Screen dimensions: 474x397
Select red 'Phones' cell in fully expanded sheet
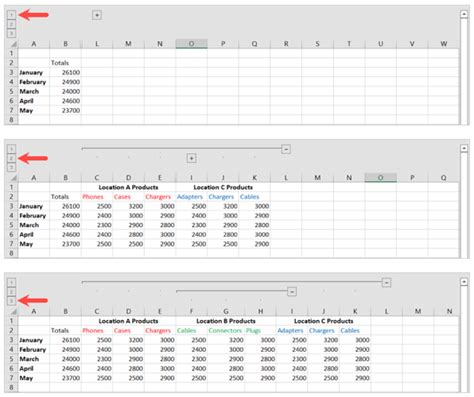click(x=97, y=331)
